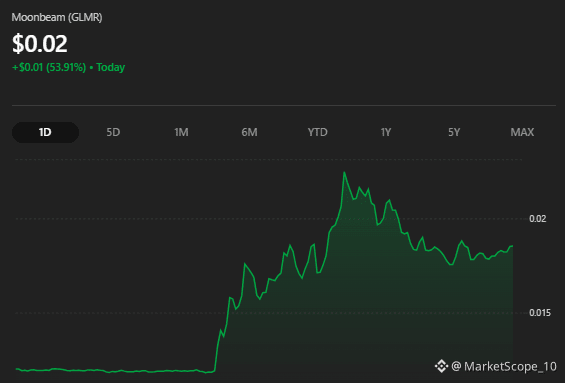Click the 0.02 axis label
This screenshot has width=565, height=383.
538,219
